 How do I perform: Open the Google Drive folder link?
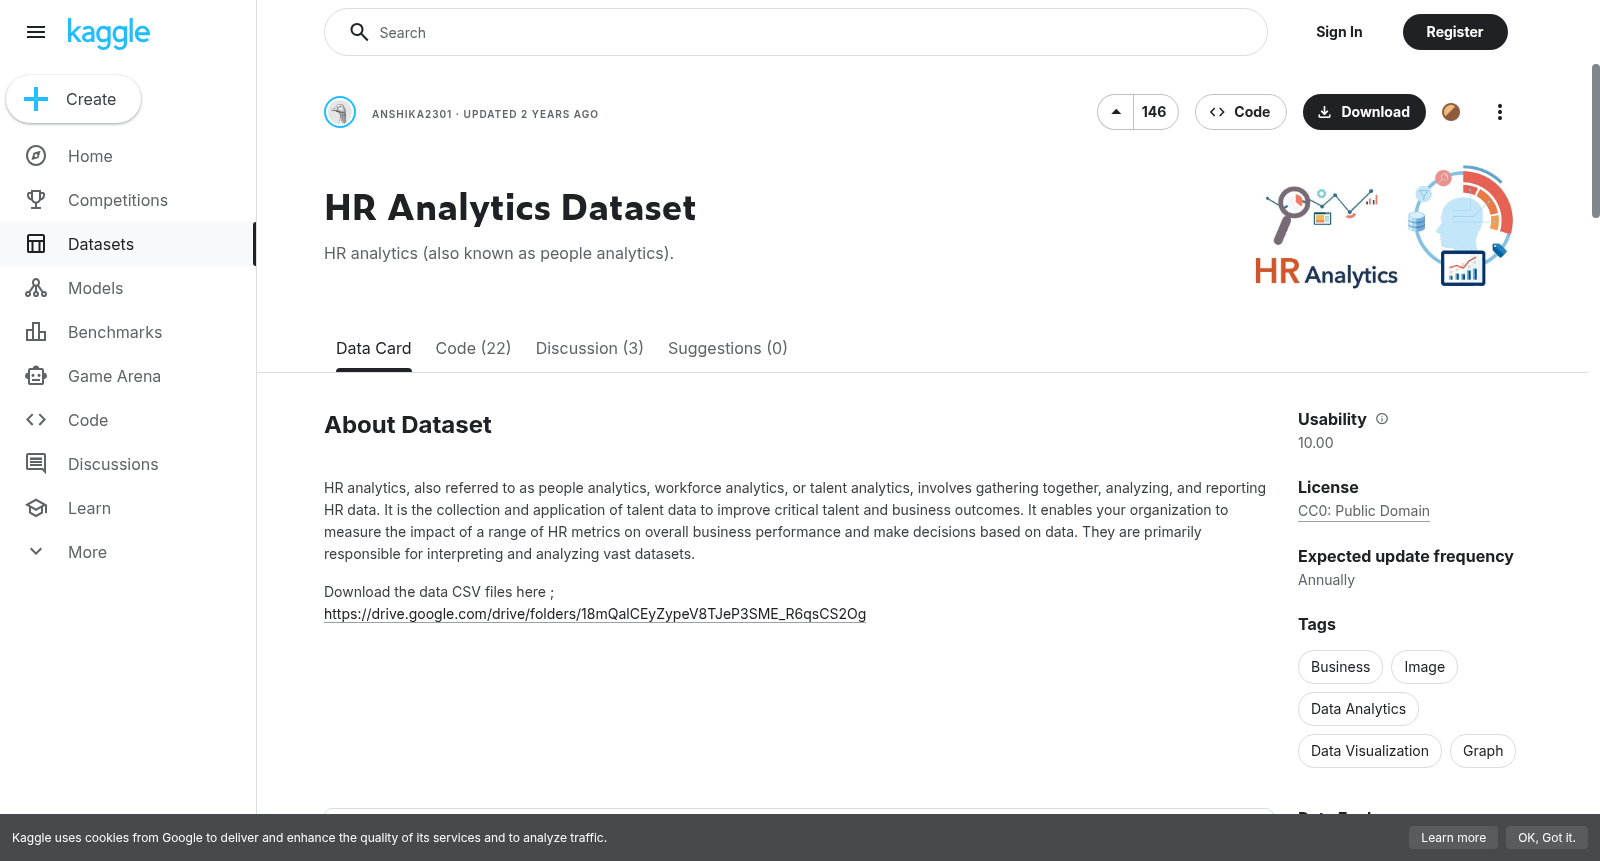click(595, 614)
